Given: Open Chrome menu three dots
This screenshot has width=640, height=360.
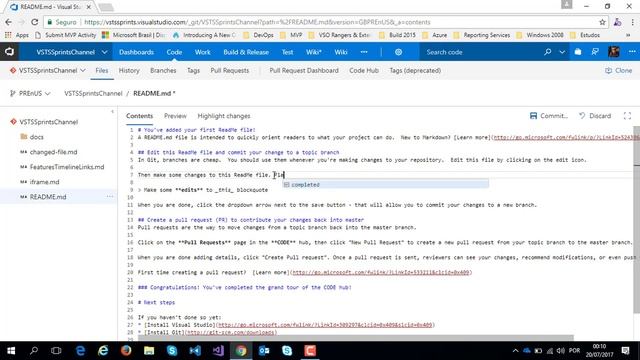Looking at the screenshot, I should click(x=633, y=22).
